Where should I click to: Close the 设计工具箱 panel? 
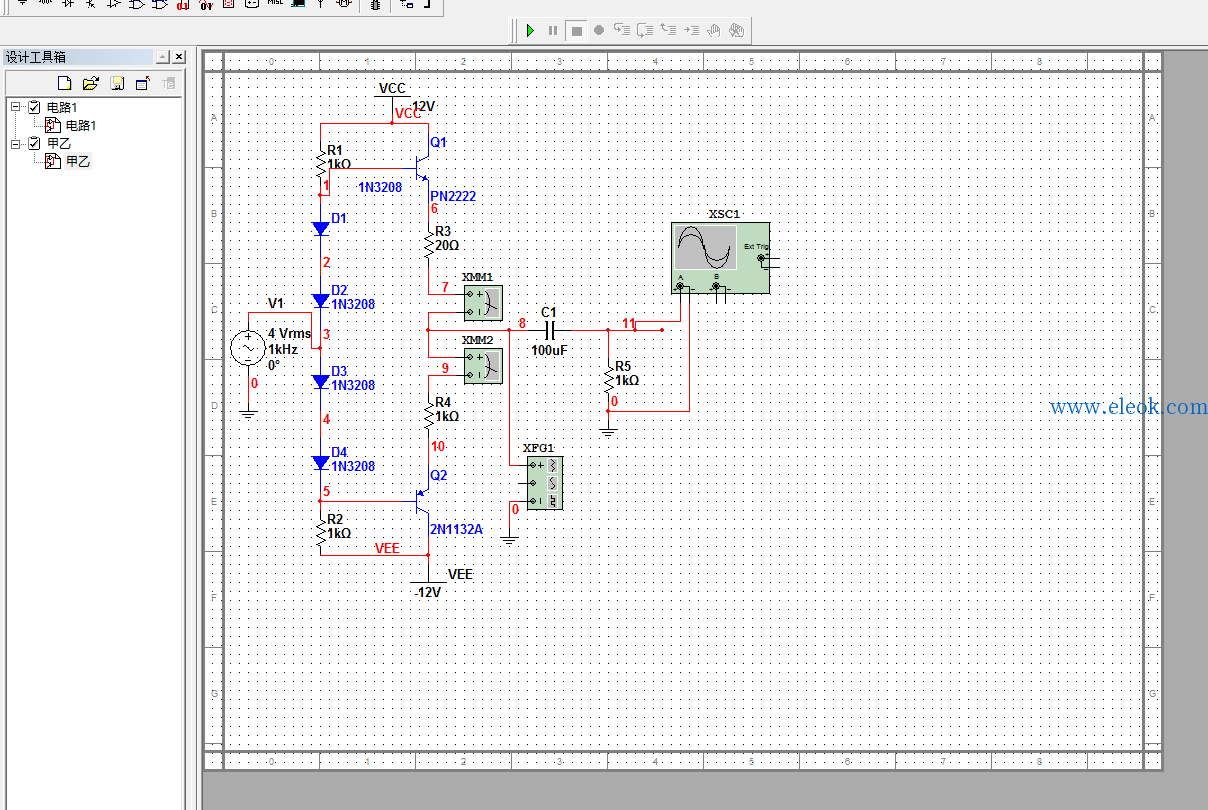(179, 57)
